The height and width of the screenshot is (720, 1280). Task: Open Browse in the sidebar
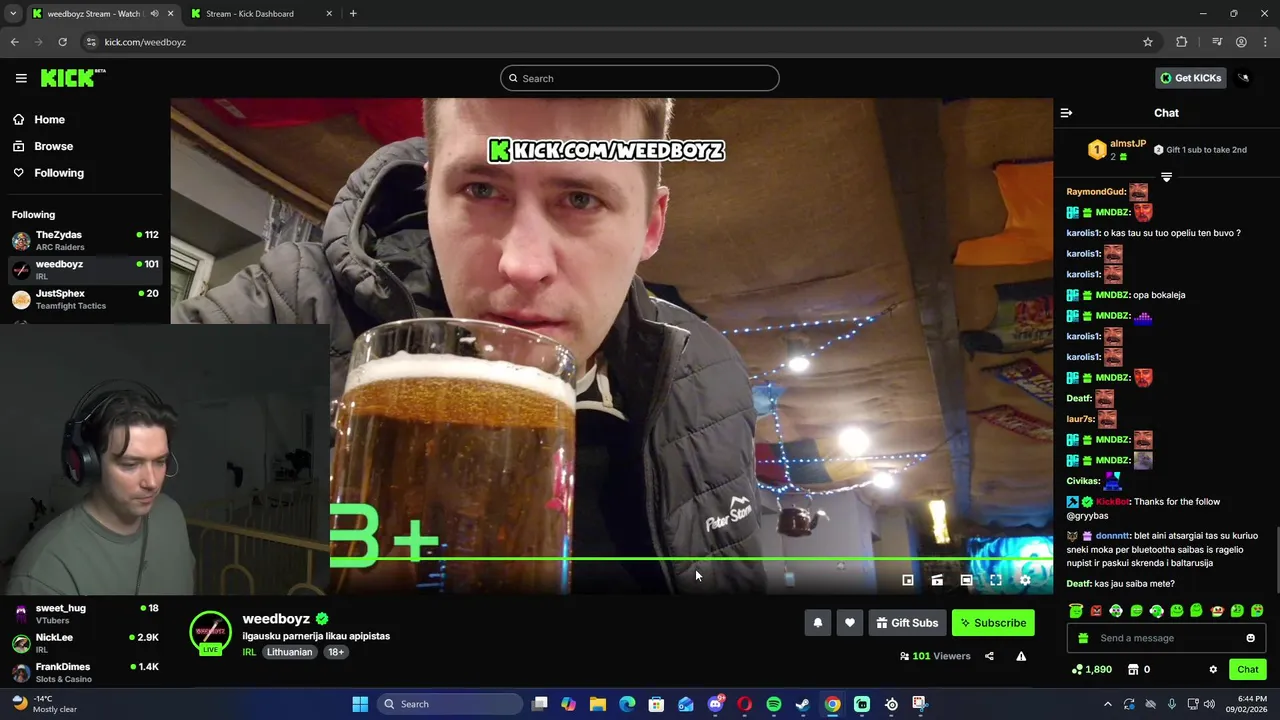53,146
